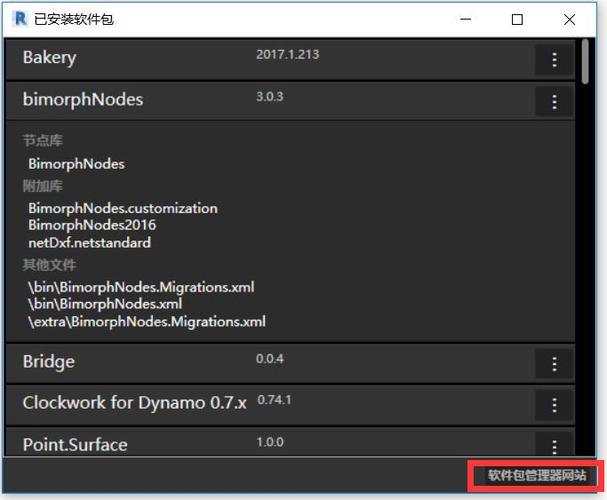The image size is (607, 500).
Task: Click the Revit R icon in title bar
Action: pos(20,19)
